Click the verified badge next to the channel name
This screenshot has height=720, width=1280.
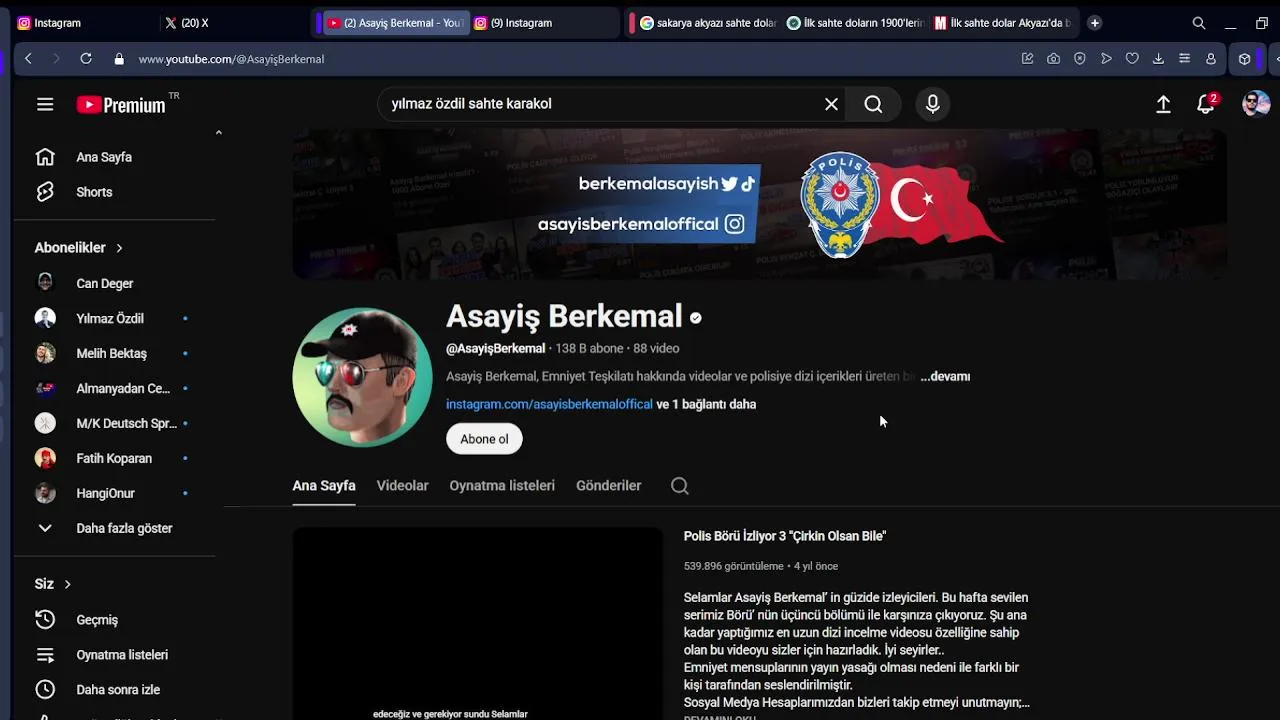pyautogui.click(x=696, y=318)
